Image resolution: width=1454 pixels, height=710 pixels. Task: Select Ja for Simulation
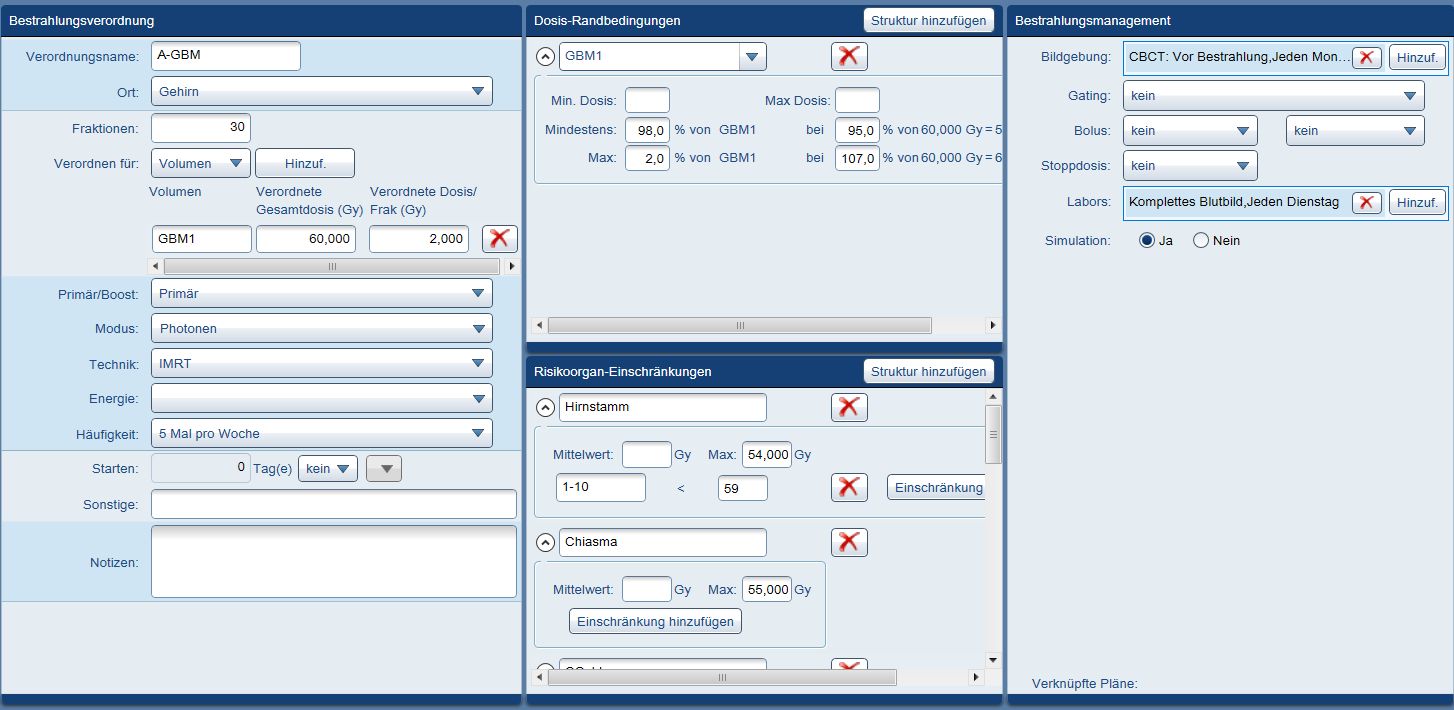(1147, 241)
